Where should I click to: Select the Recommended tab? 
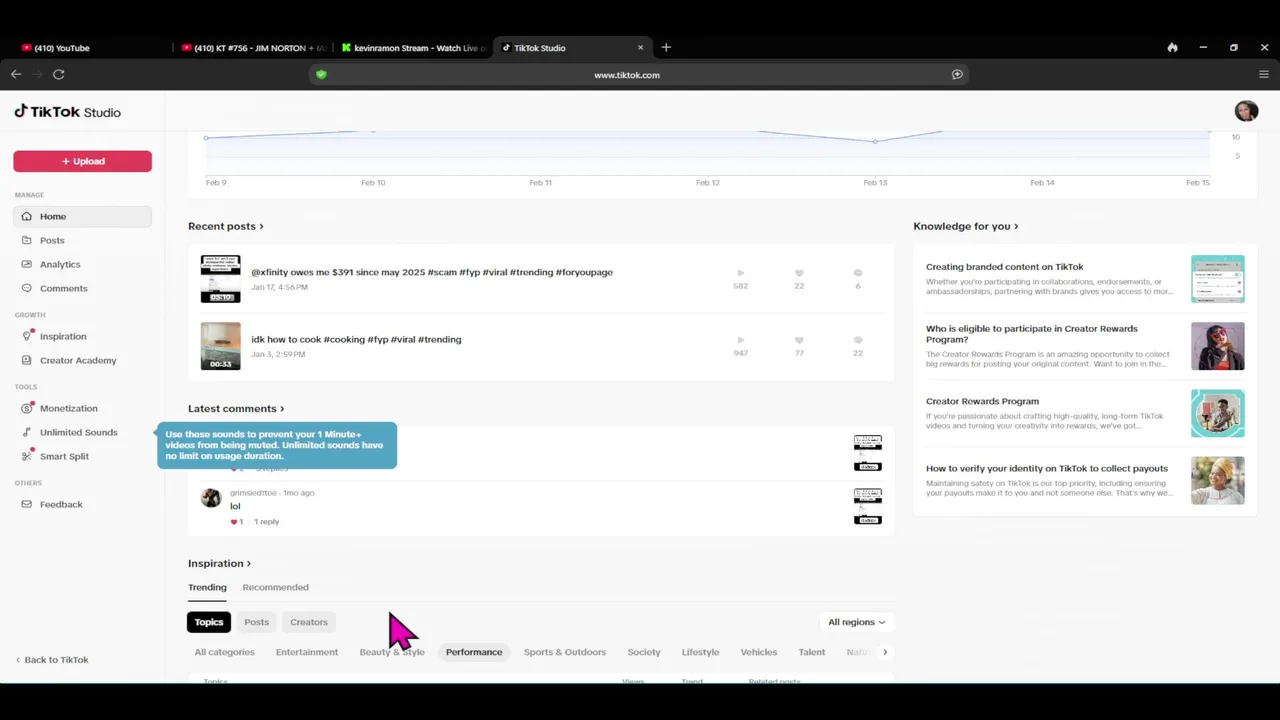click(275, 587)
